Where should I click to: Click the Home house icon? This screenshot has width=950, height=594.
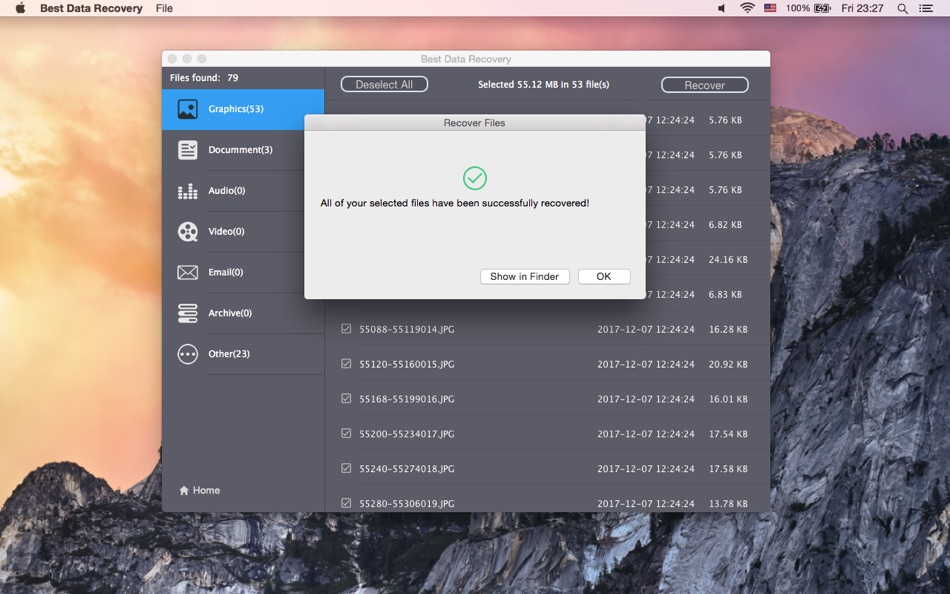184,490
